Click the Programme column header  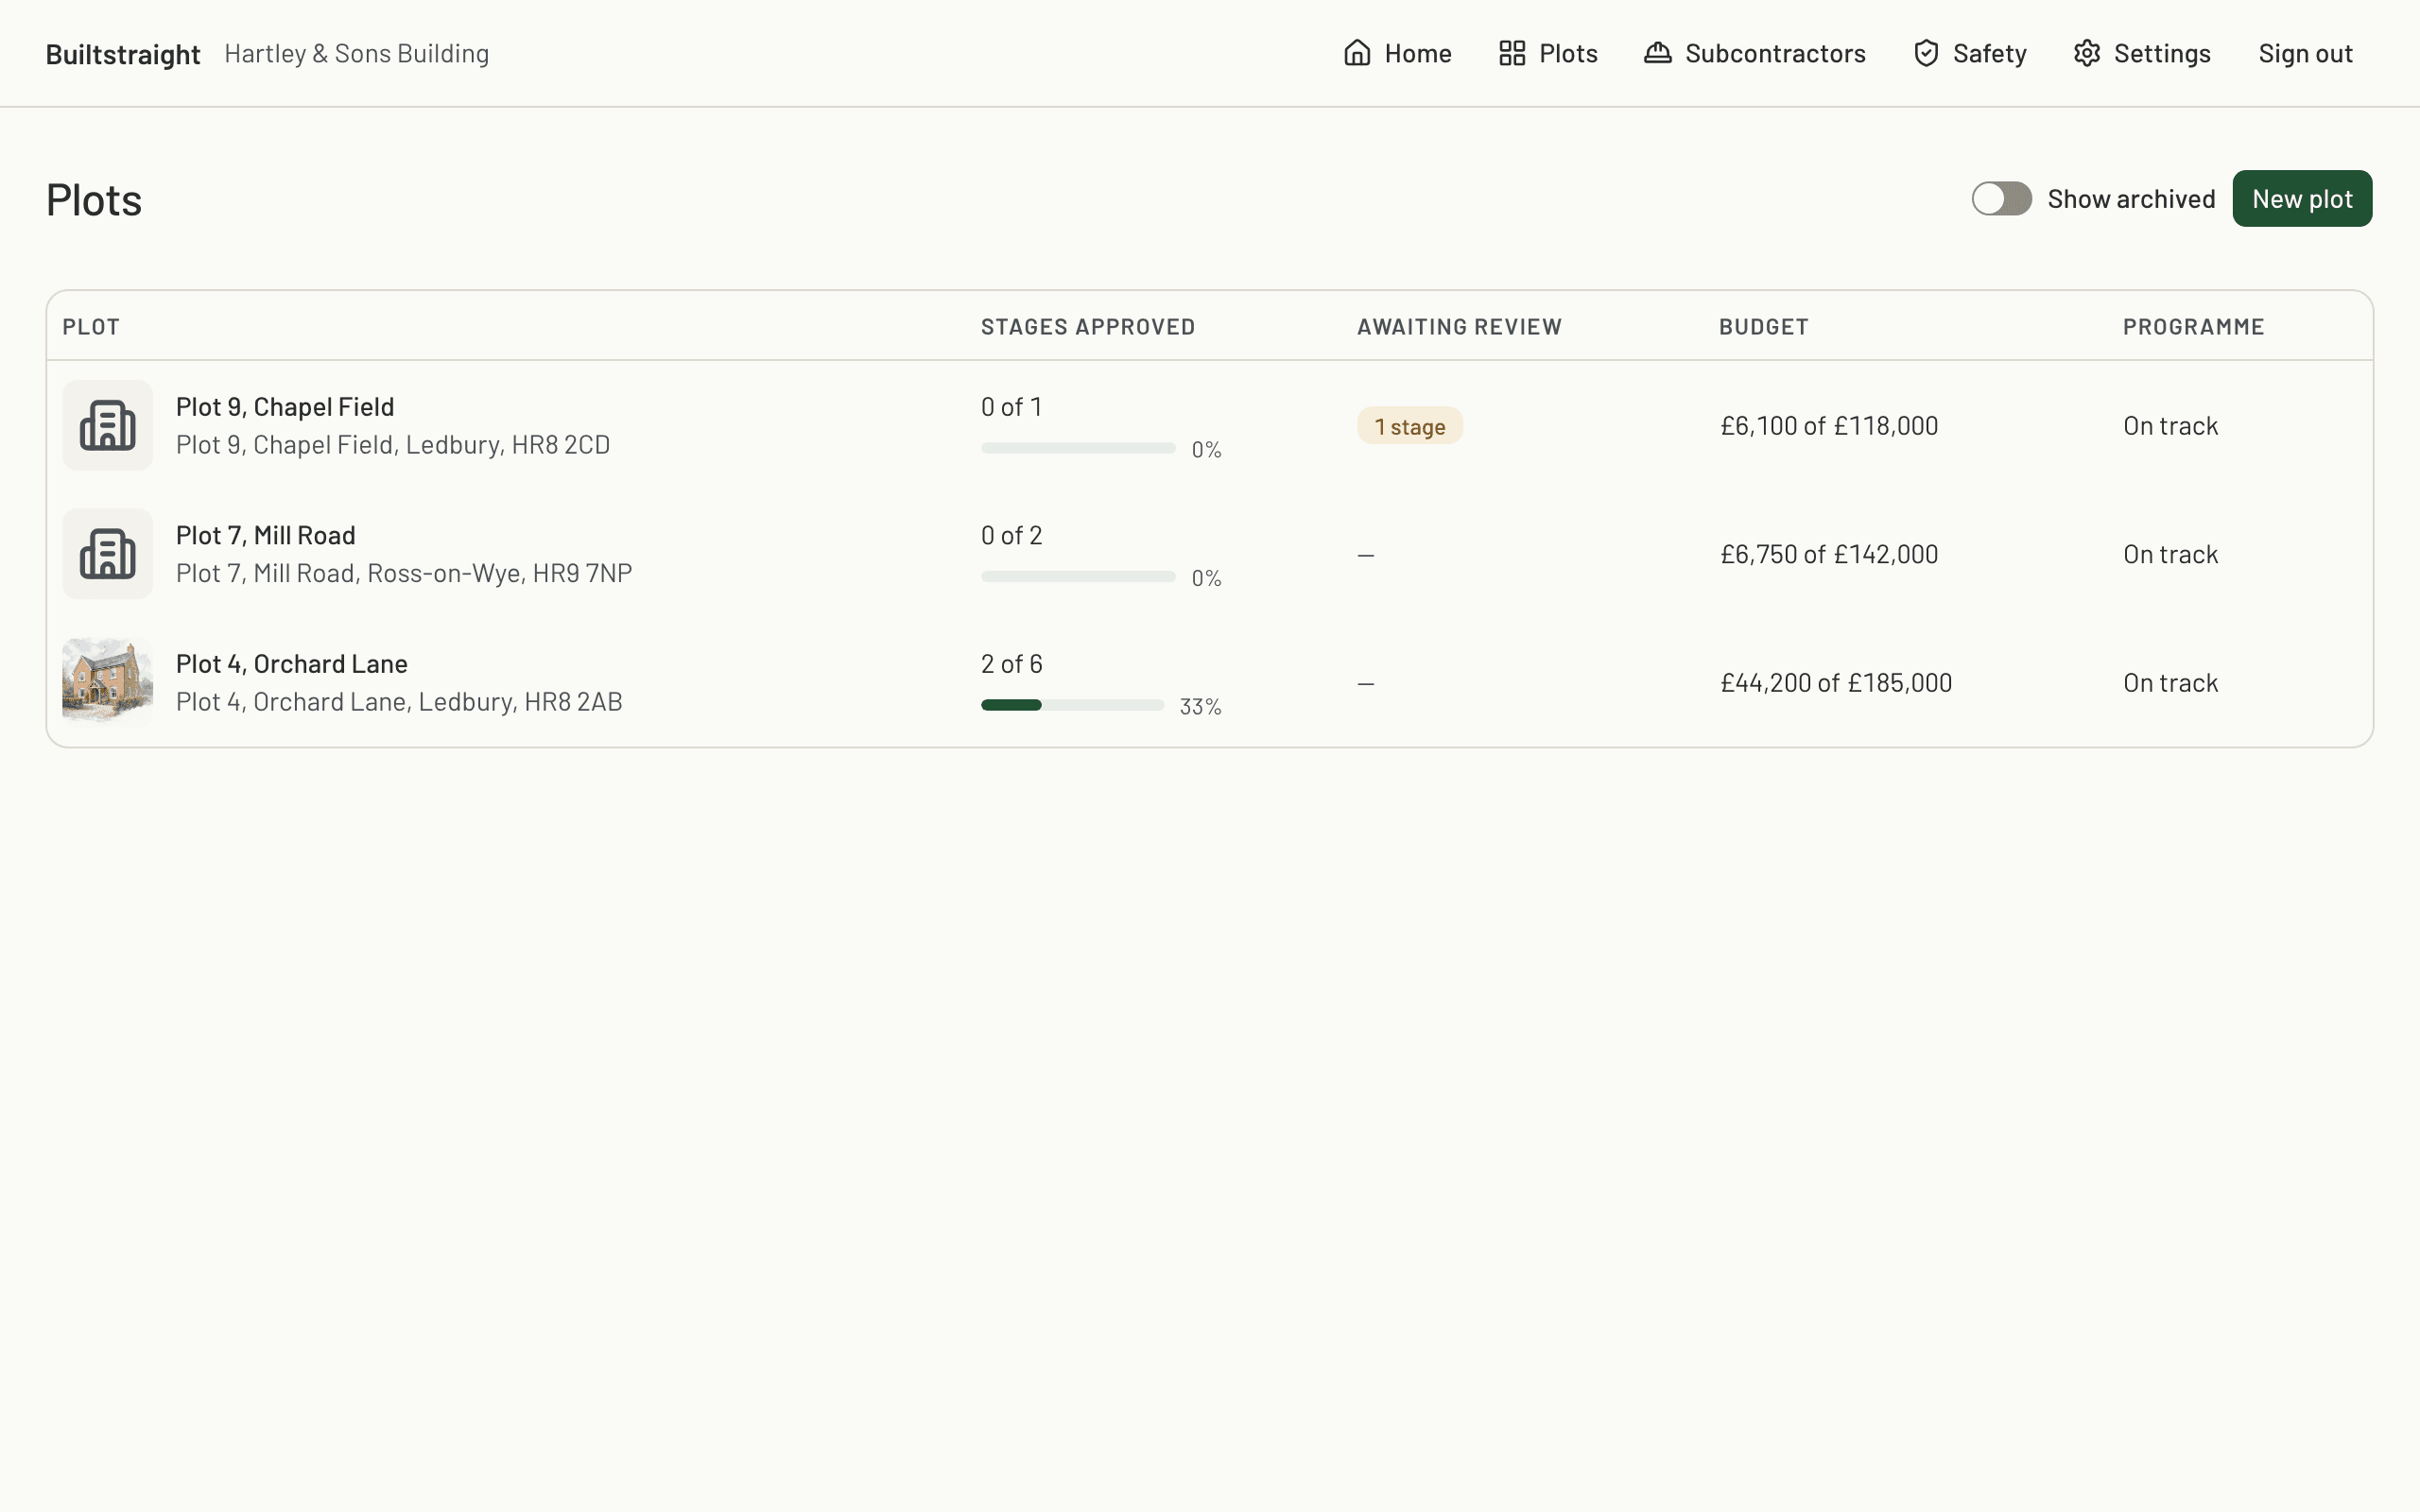tap(2193, 327)
